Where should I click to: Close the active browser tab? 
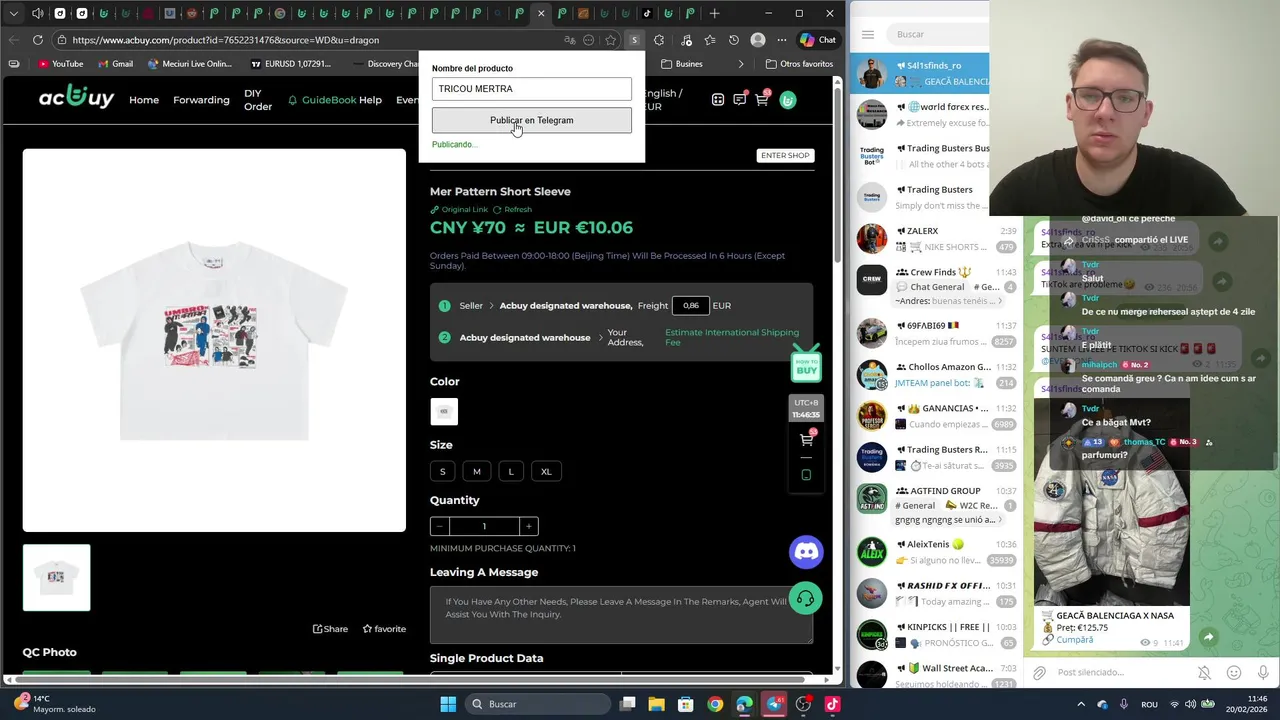(x=541, y=13)
